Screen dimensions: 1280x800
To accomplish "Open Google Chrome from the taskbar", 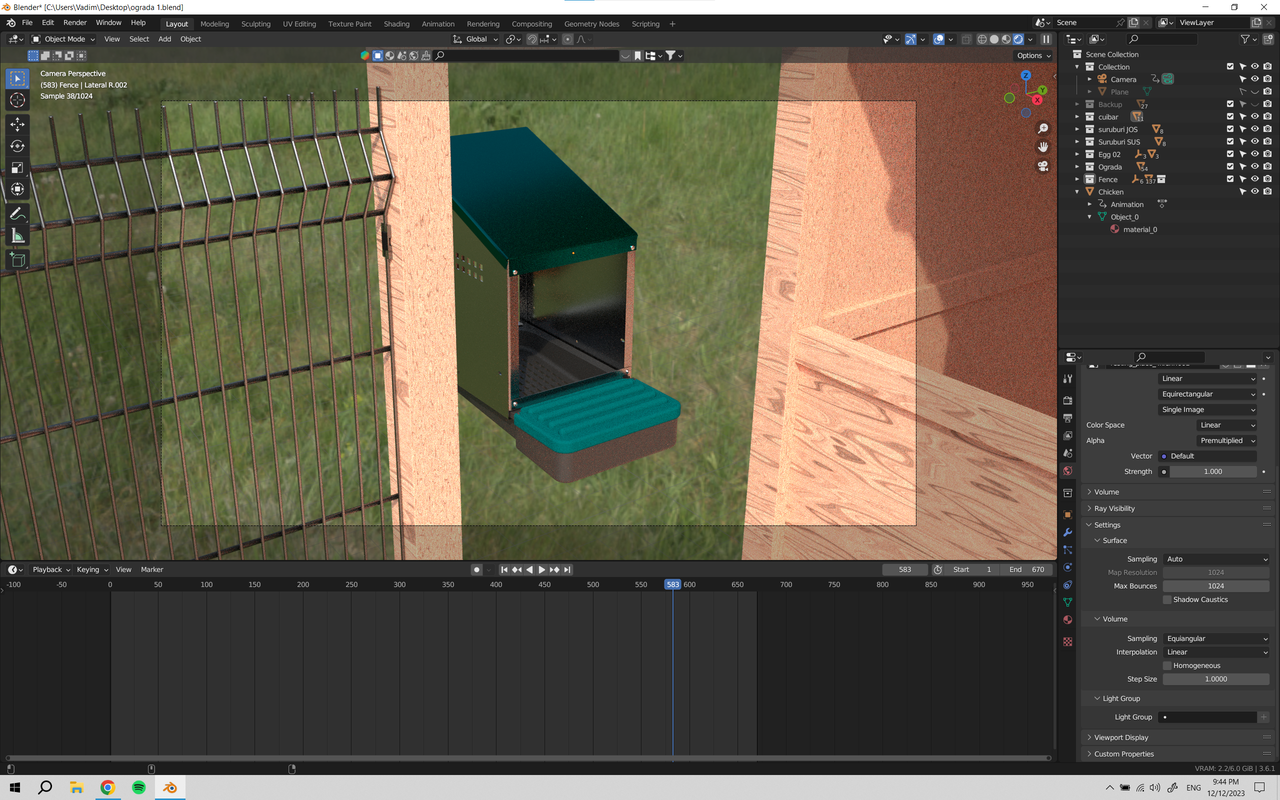I will [x=107, y=788].
